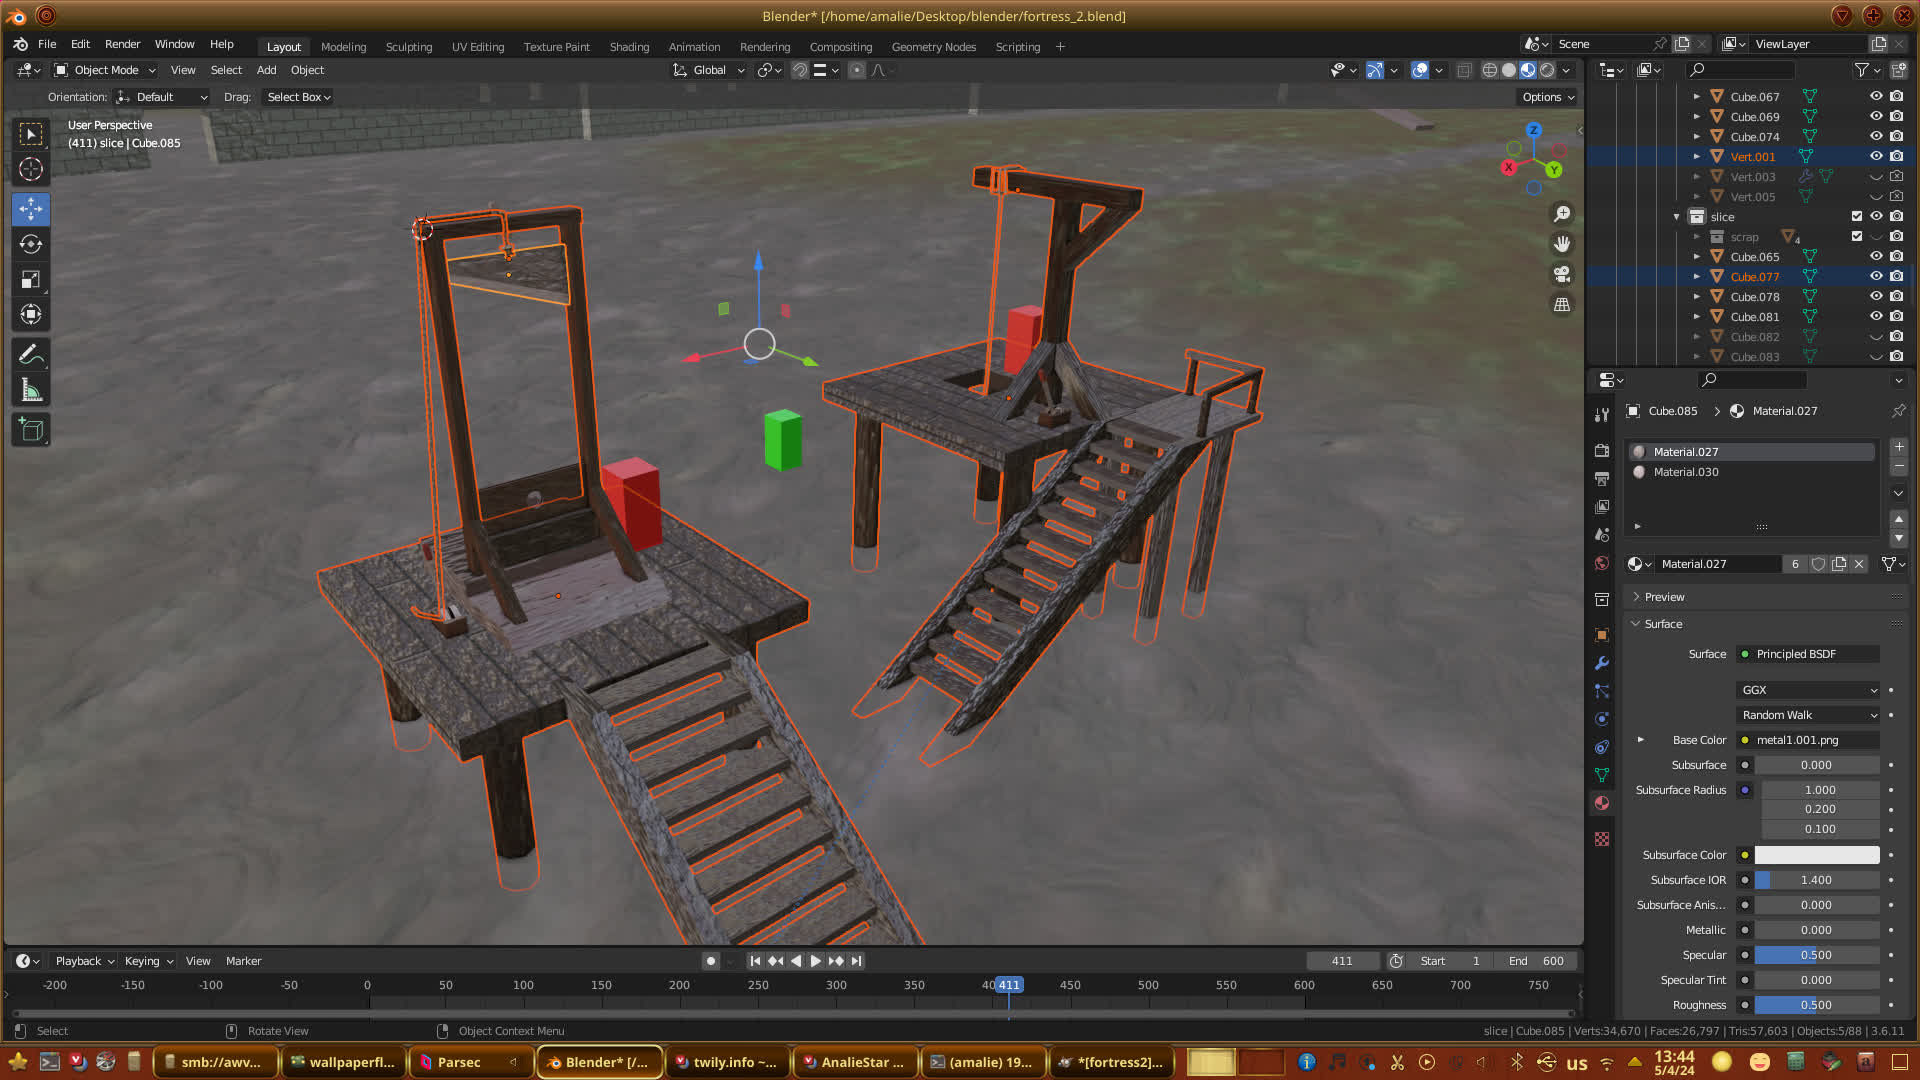The height and width of the screenshot is (1080, 1920).
Task: Click the Add Cube tool
Action: (31, 430)
